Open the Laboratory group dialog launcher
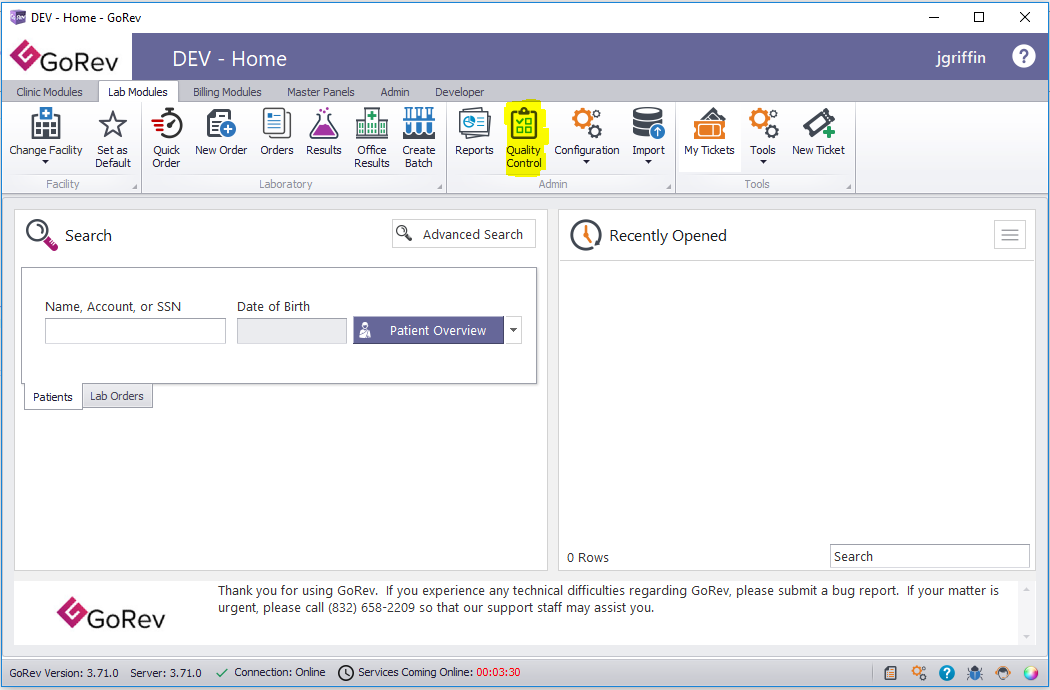Screen dimensions: 1050x690 (x=440, y=186)
